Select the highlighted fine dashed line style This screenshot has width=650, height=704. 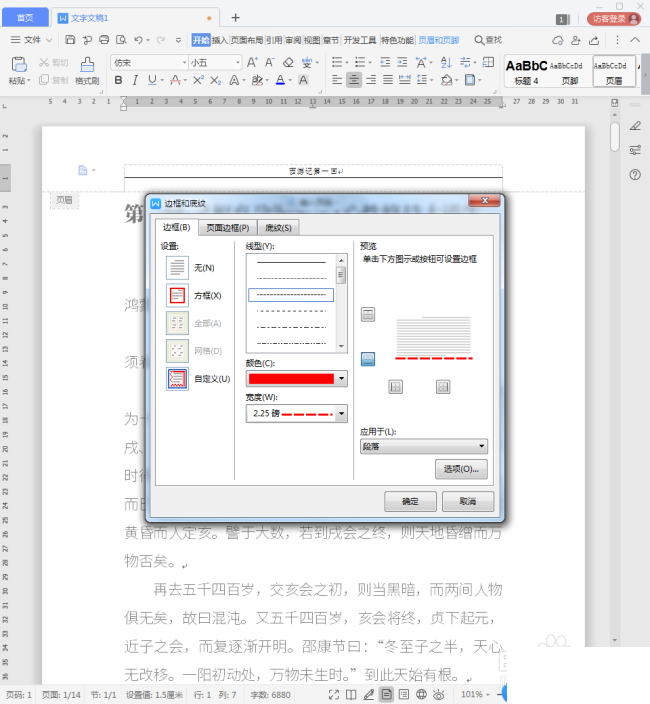(291, 295)
